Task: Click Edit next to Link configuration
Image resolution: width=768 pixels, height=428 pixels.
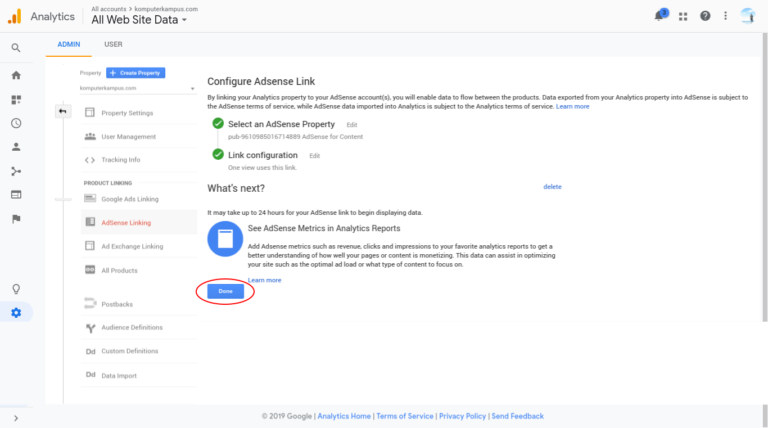Action: (x=314, y=156)
